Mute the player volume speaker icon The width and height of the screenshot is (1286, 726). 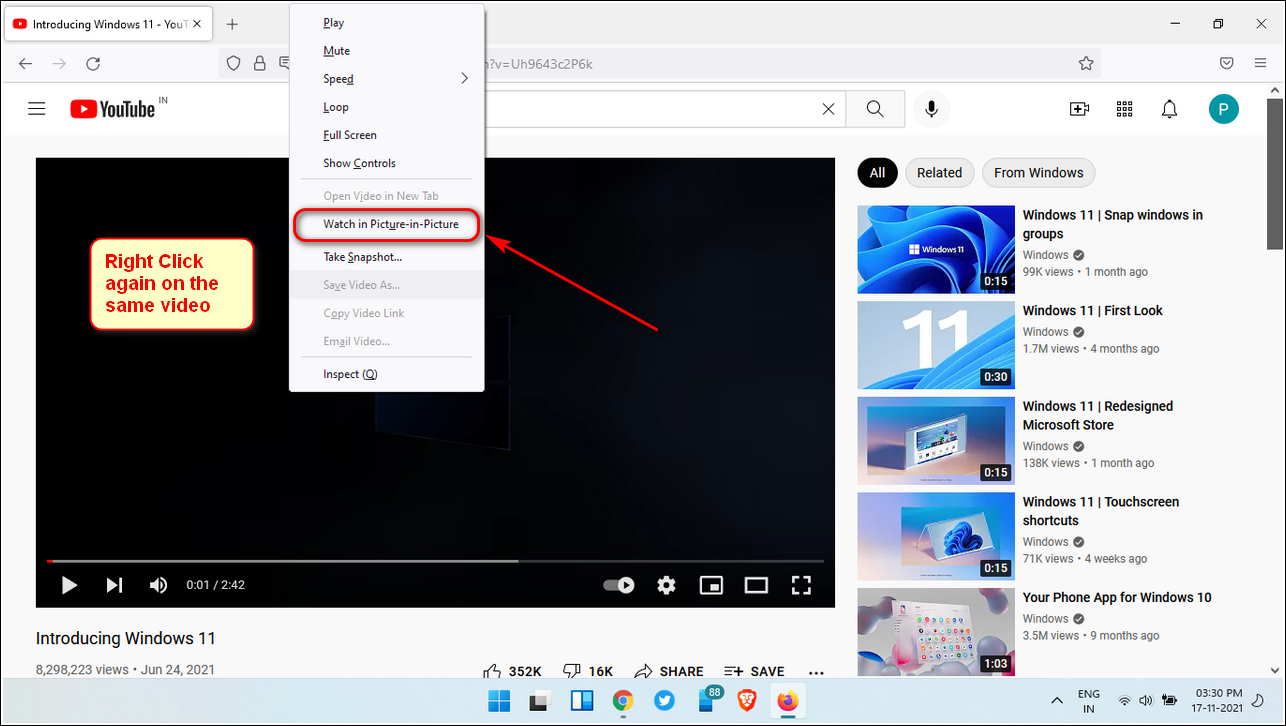pyautogui.click(x=158, y=585)
